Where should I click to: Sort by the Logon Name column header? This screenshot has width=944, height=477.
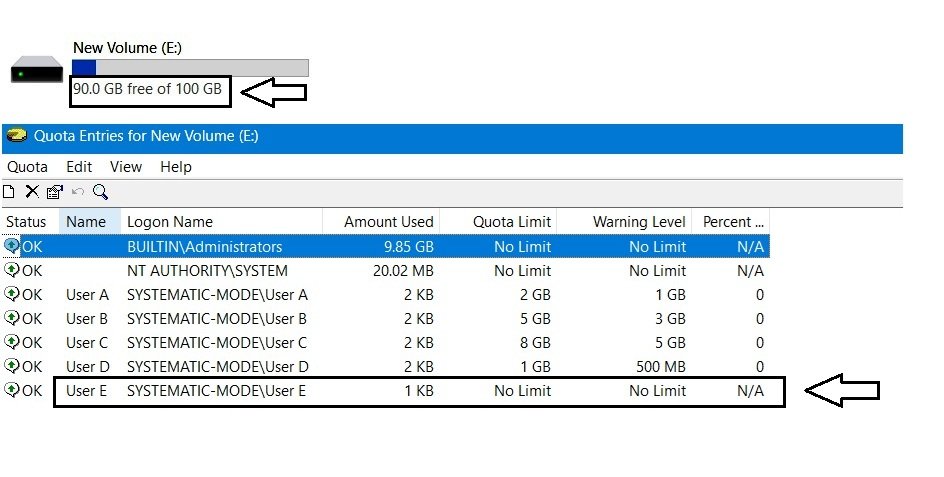[222, 222]
